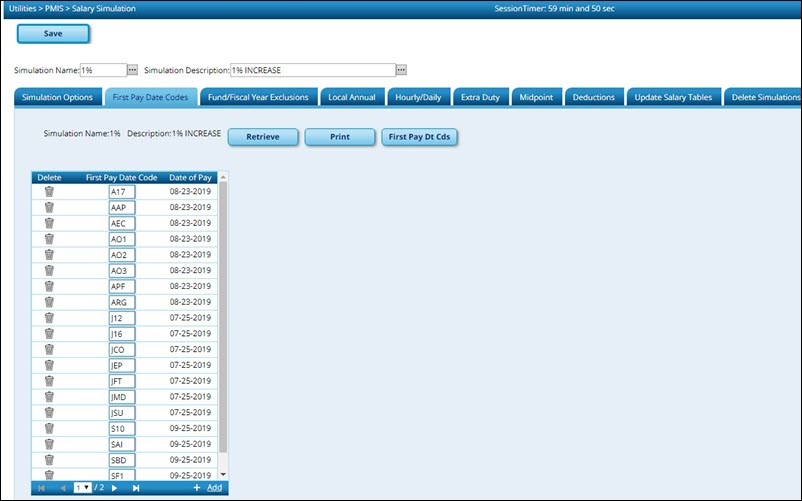Image resolution: width=802 pixels, height=501 pixels.
Task: Click the J12 row date 07-25-2019
Action: pos(190,318)
